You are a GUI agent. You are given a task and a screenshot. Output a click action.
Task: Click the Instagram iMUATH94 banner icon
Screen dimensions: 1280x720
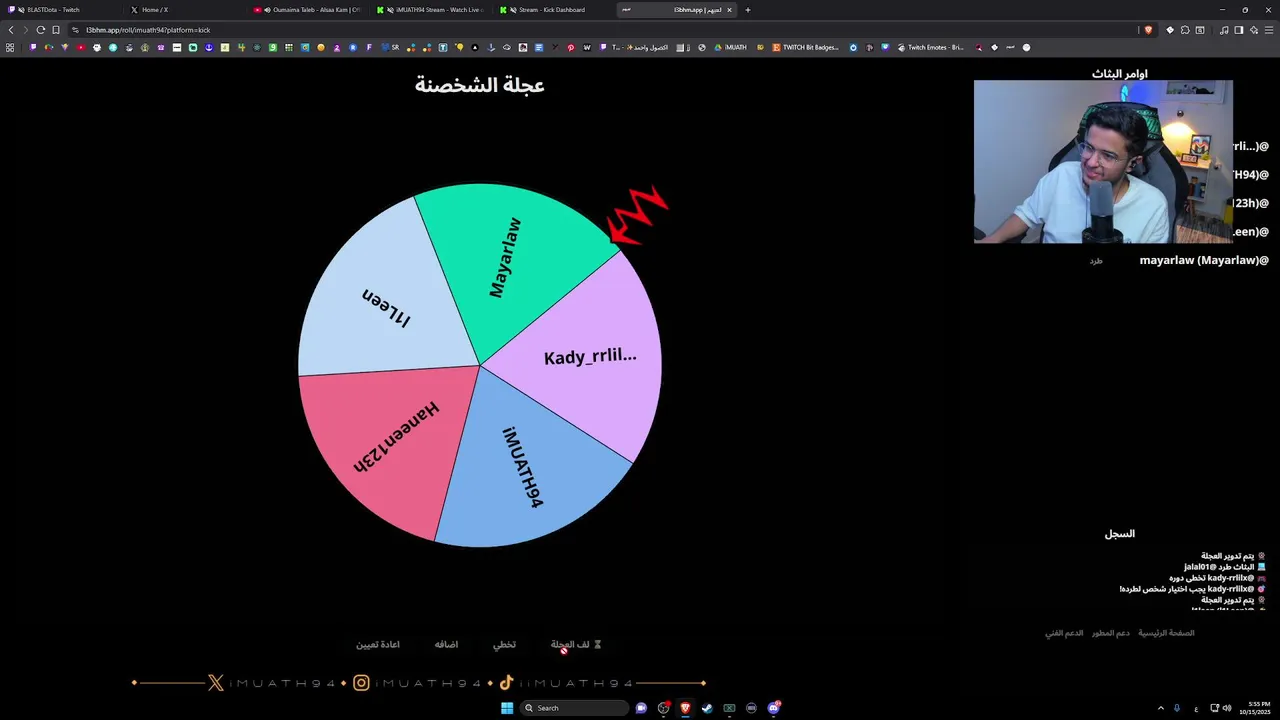point(361,683)
